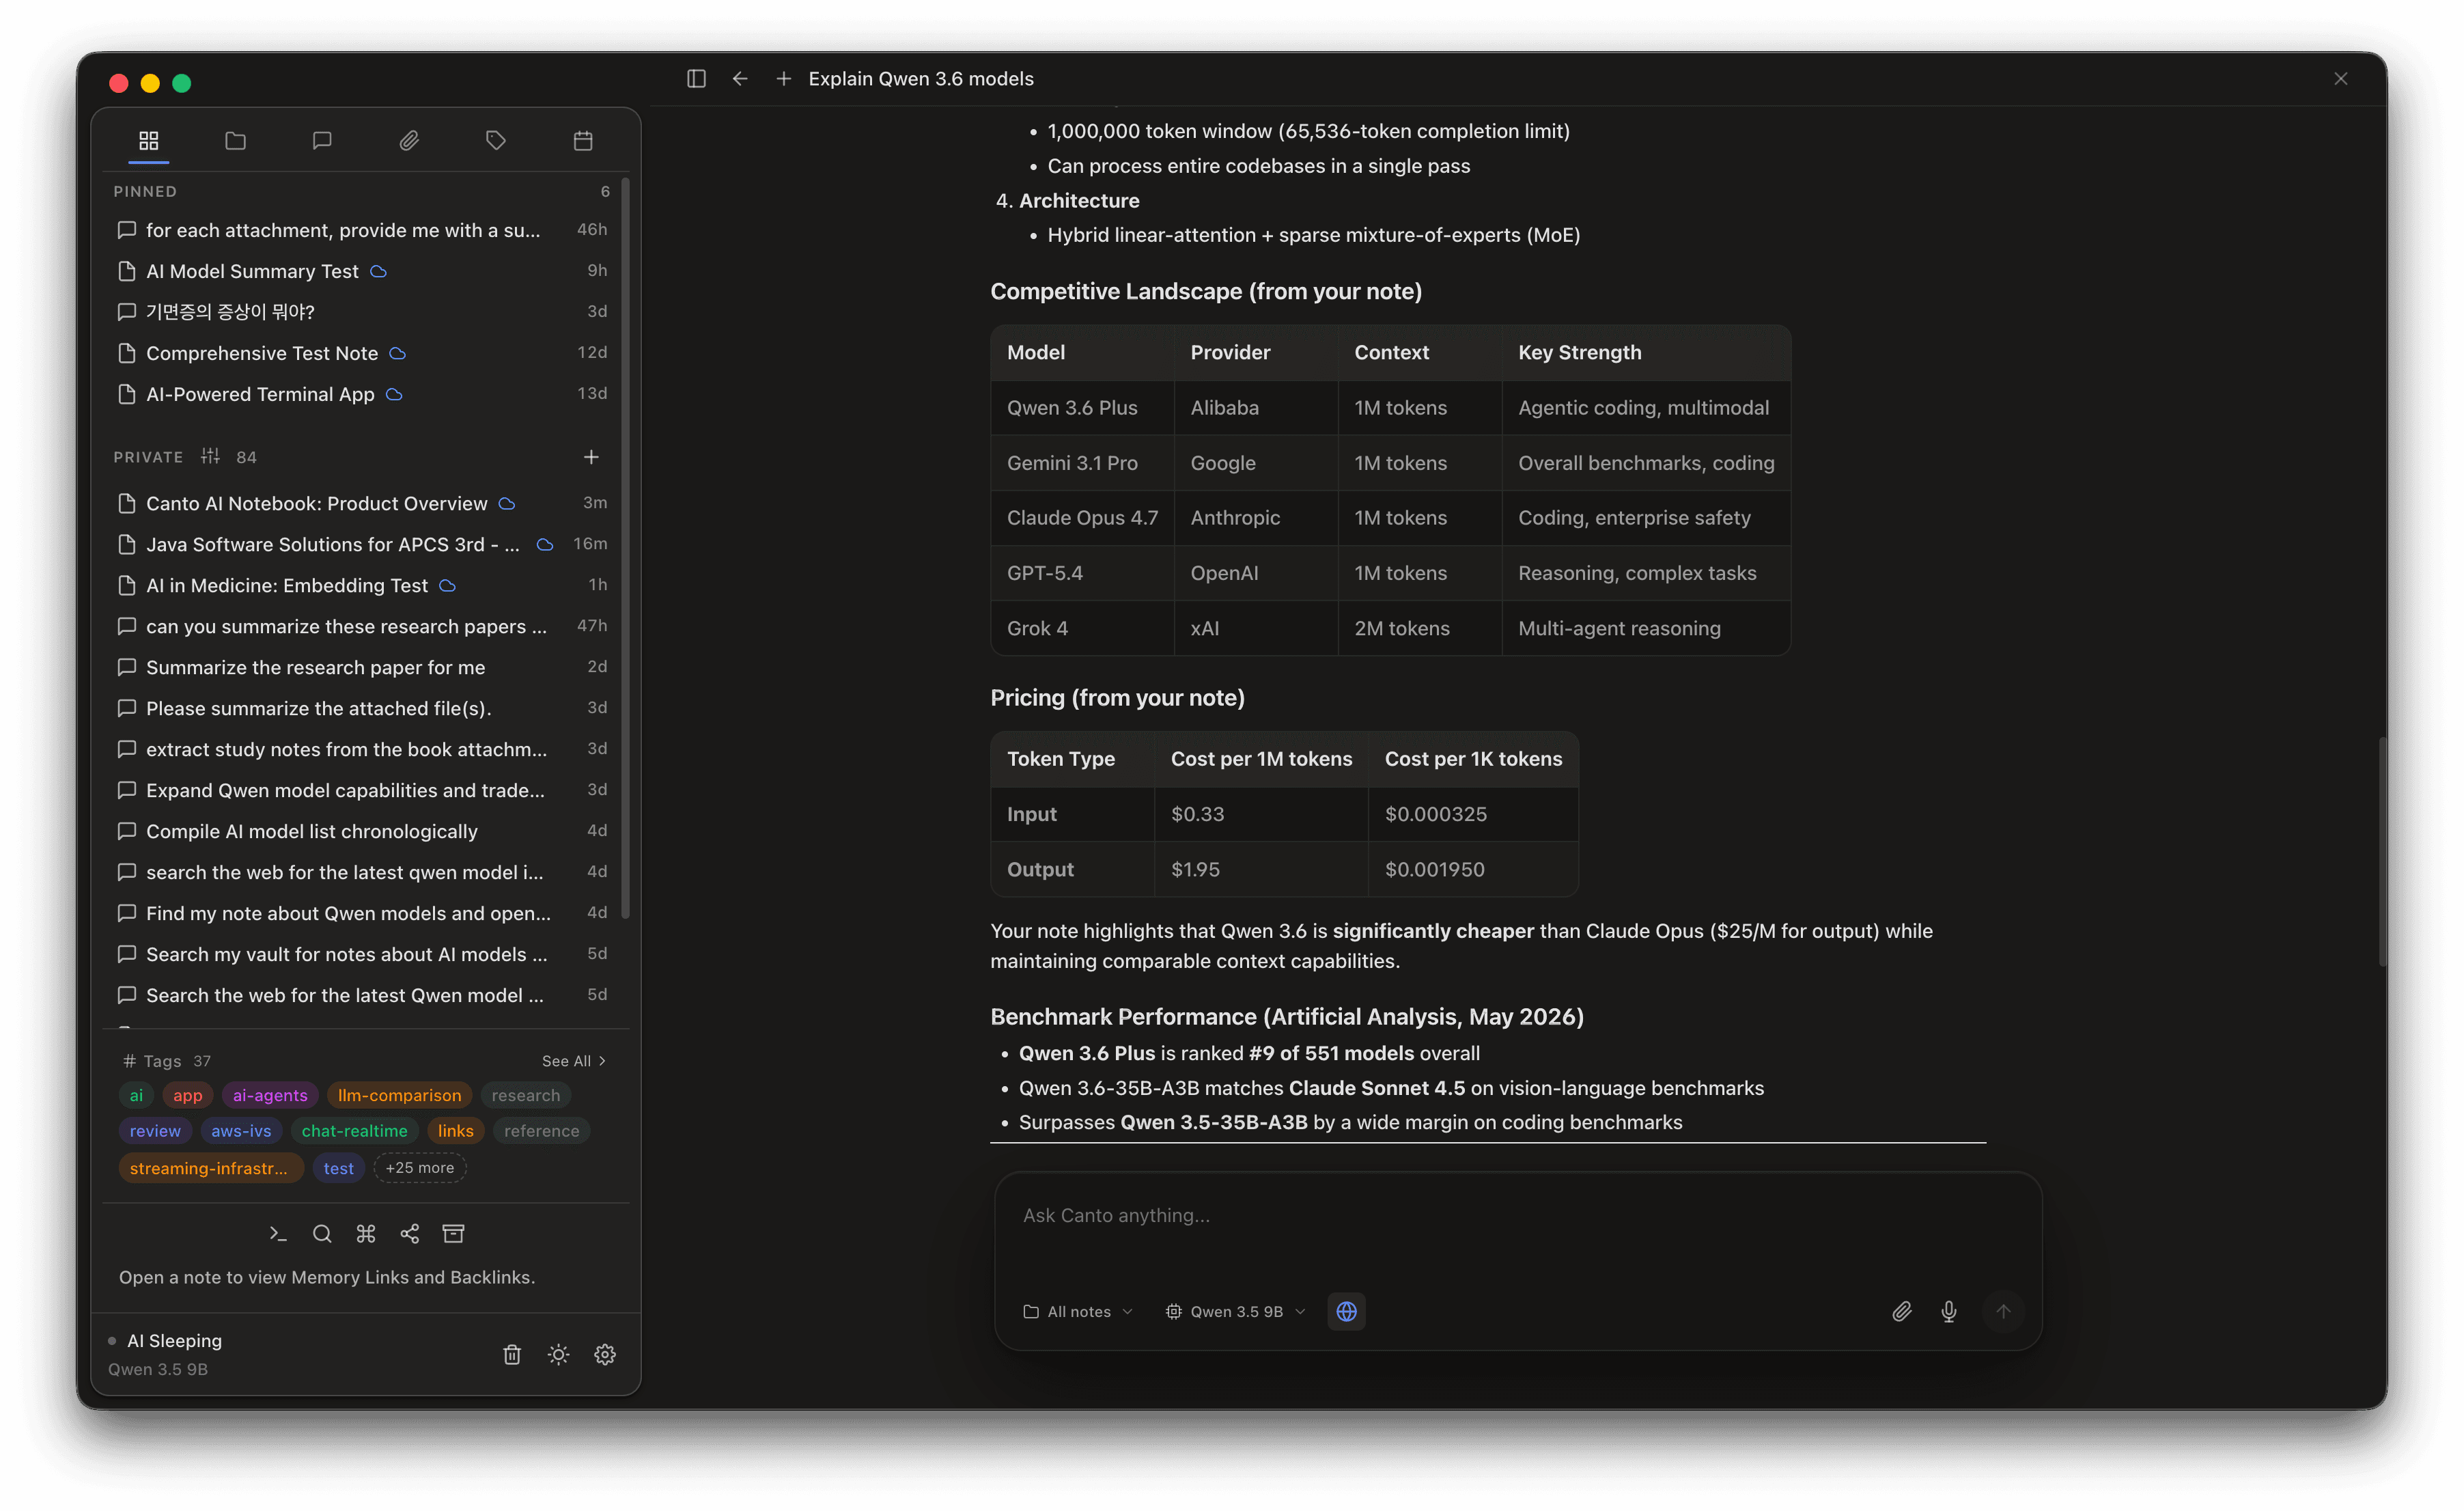The image size is (2464, 1511).
Task: Click the $0.001950 output price cell
Action: (1473, 869)
